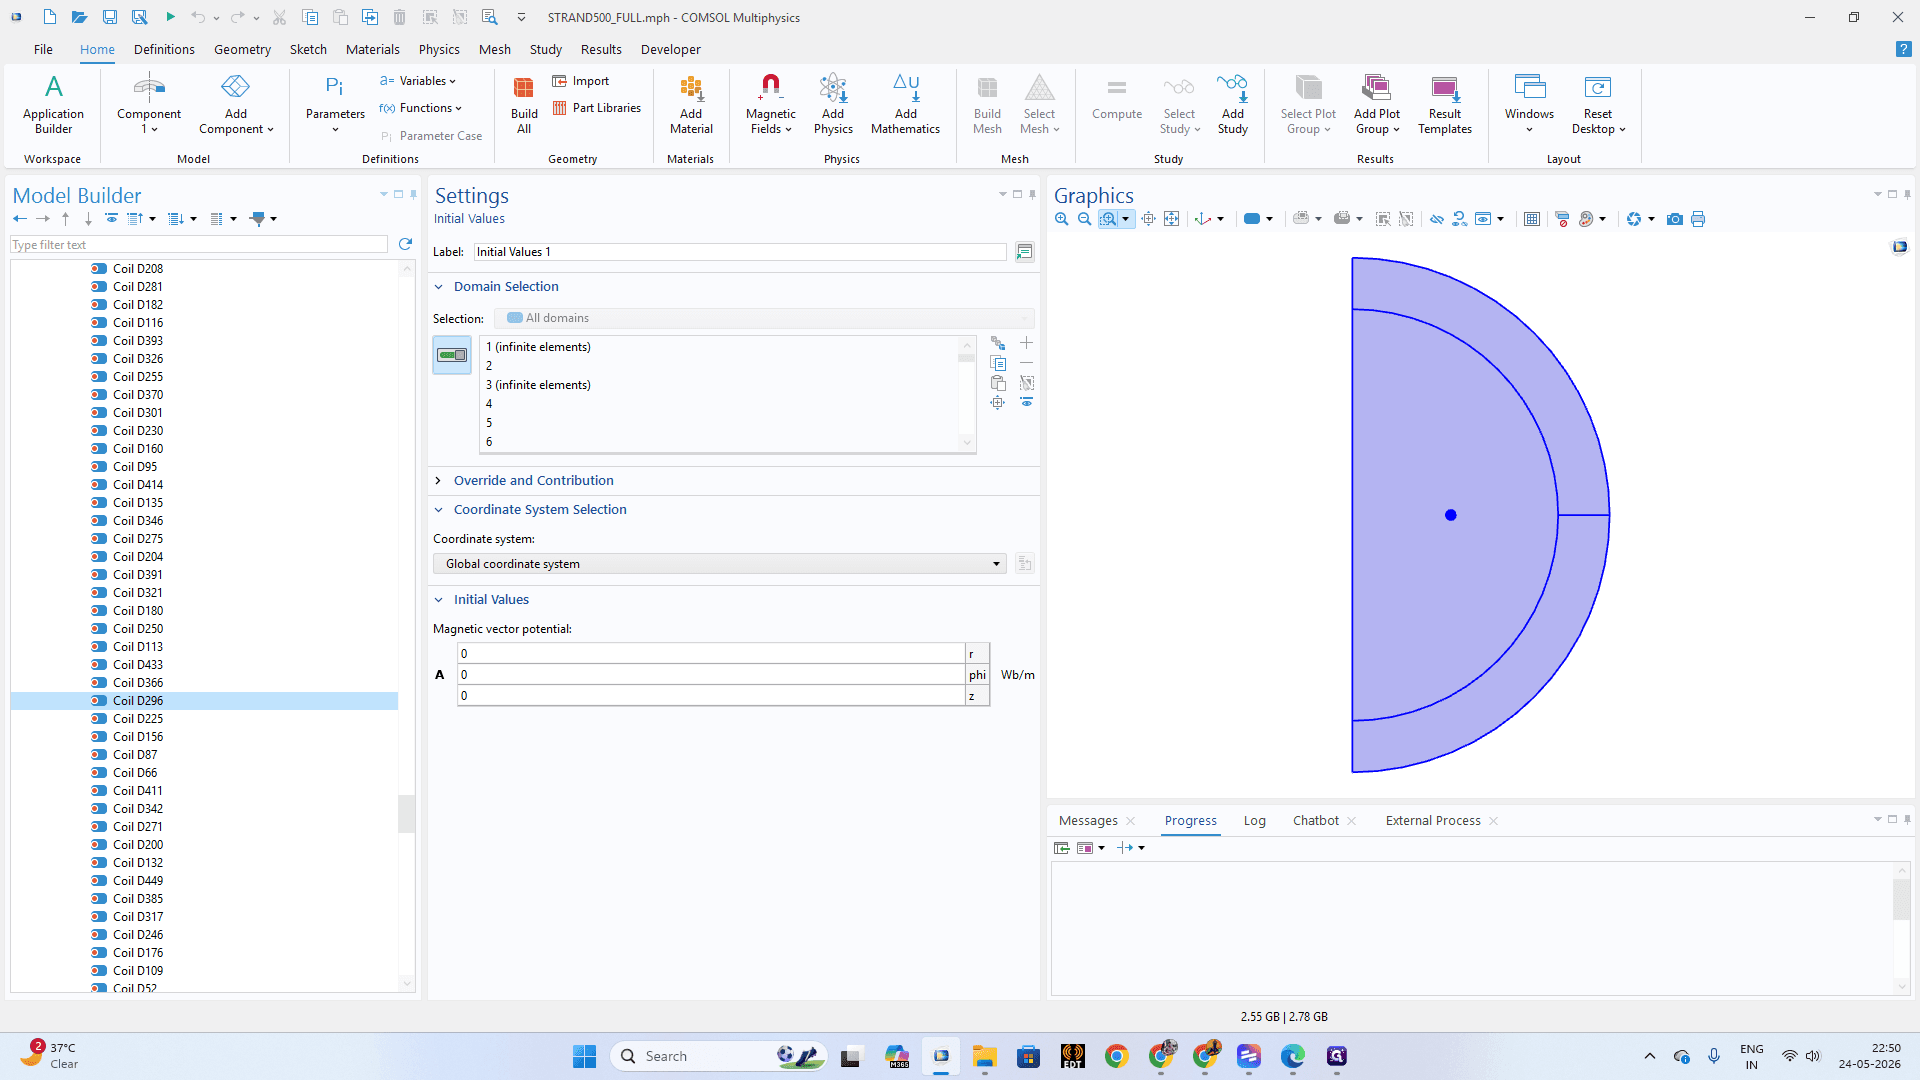The height and width of the screenshot is (1080, 1920).
Task: Open Windows layout dropdown
Action: pyautogui.click(x=1529, y=104)
